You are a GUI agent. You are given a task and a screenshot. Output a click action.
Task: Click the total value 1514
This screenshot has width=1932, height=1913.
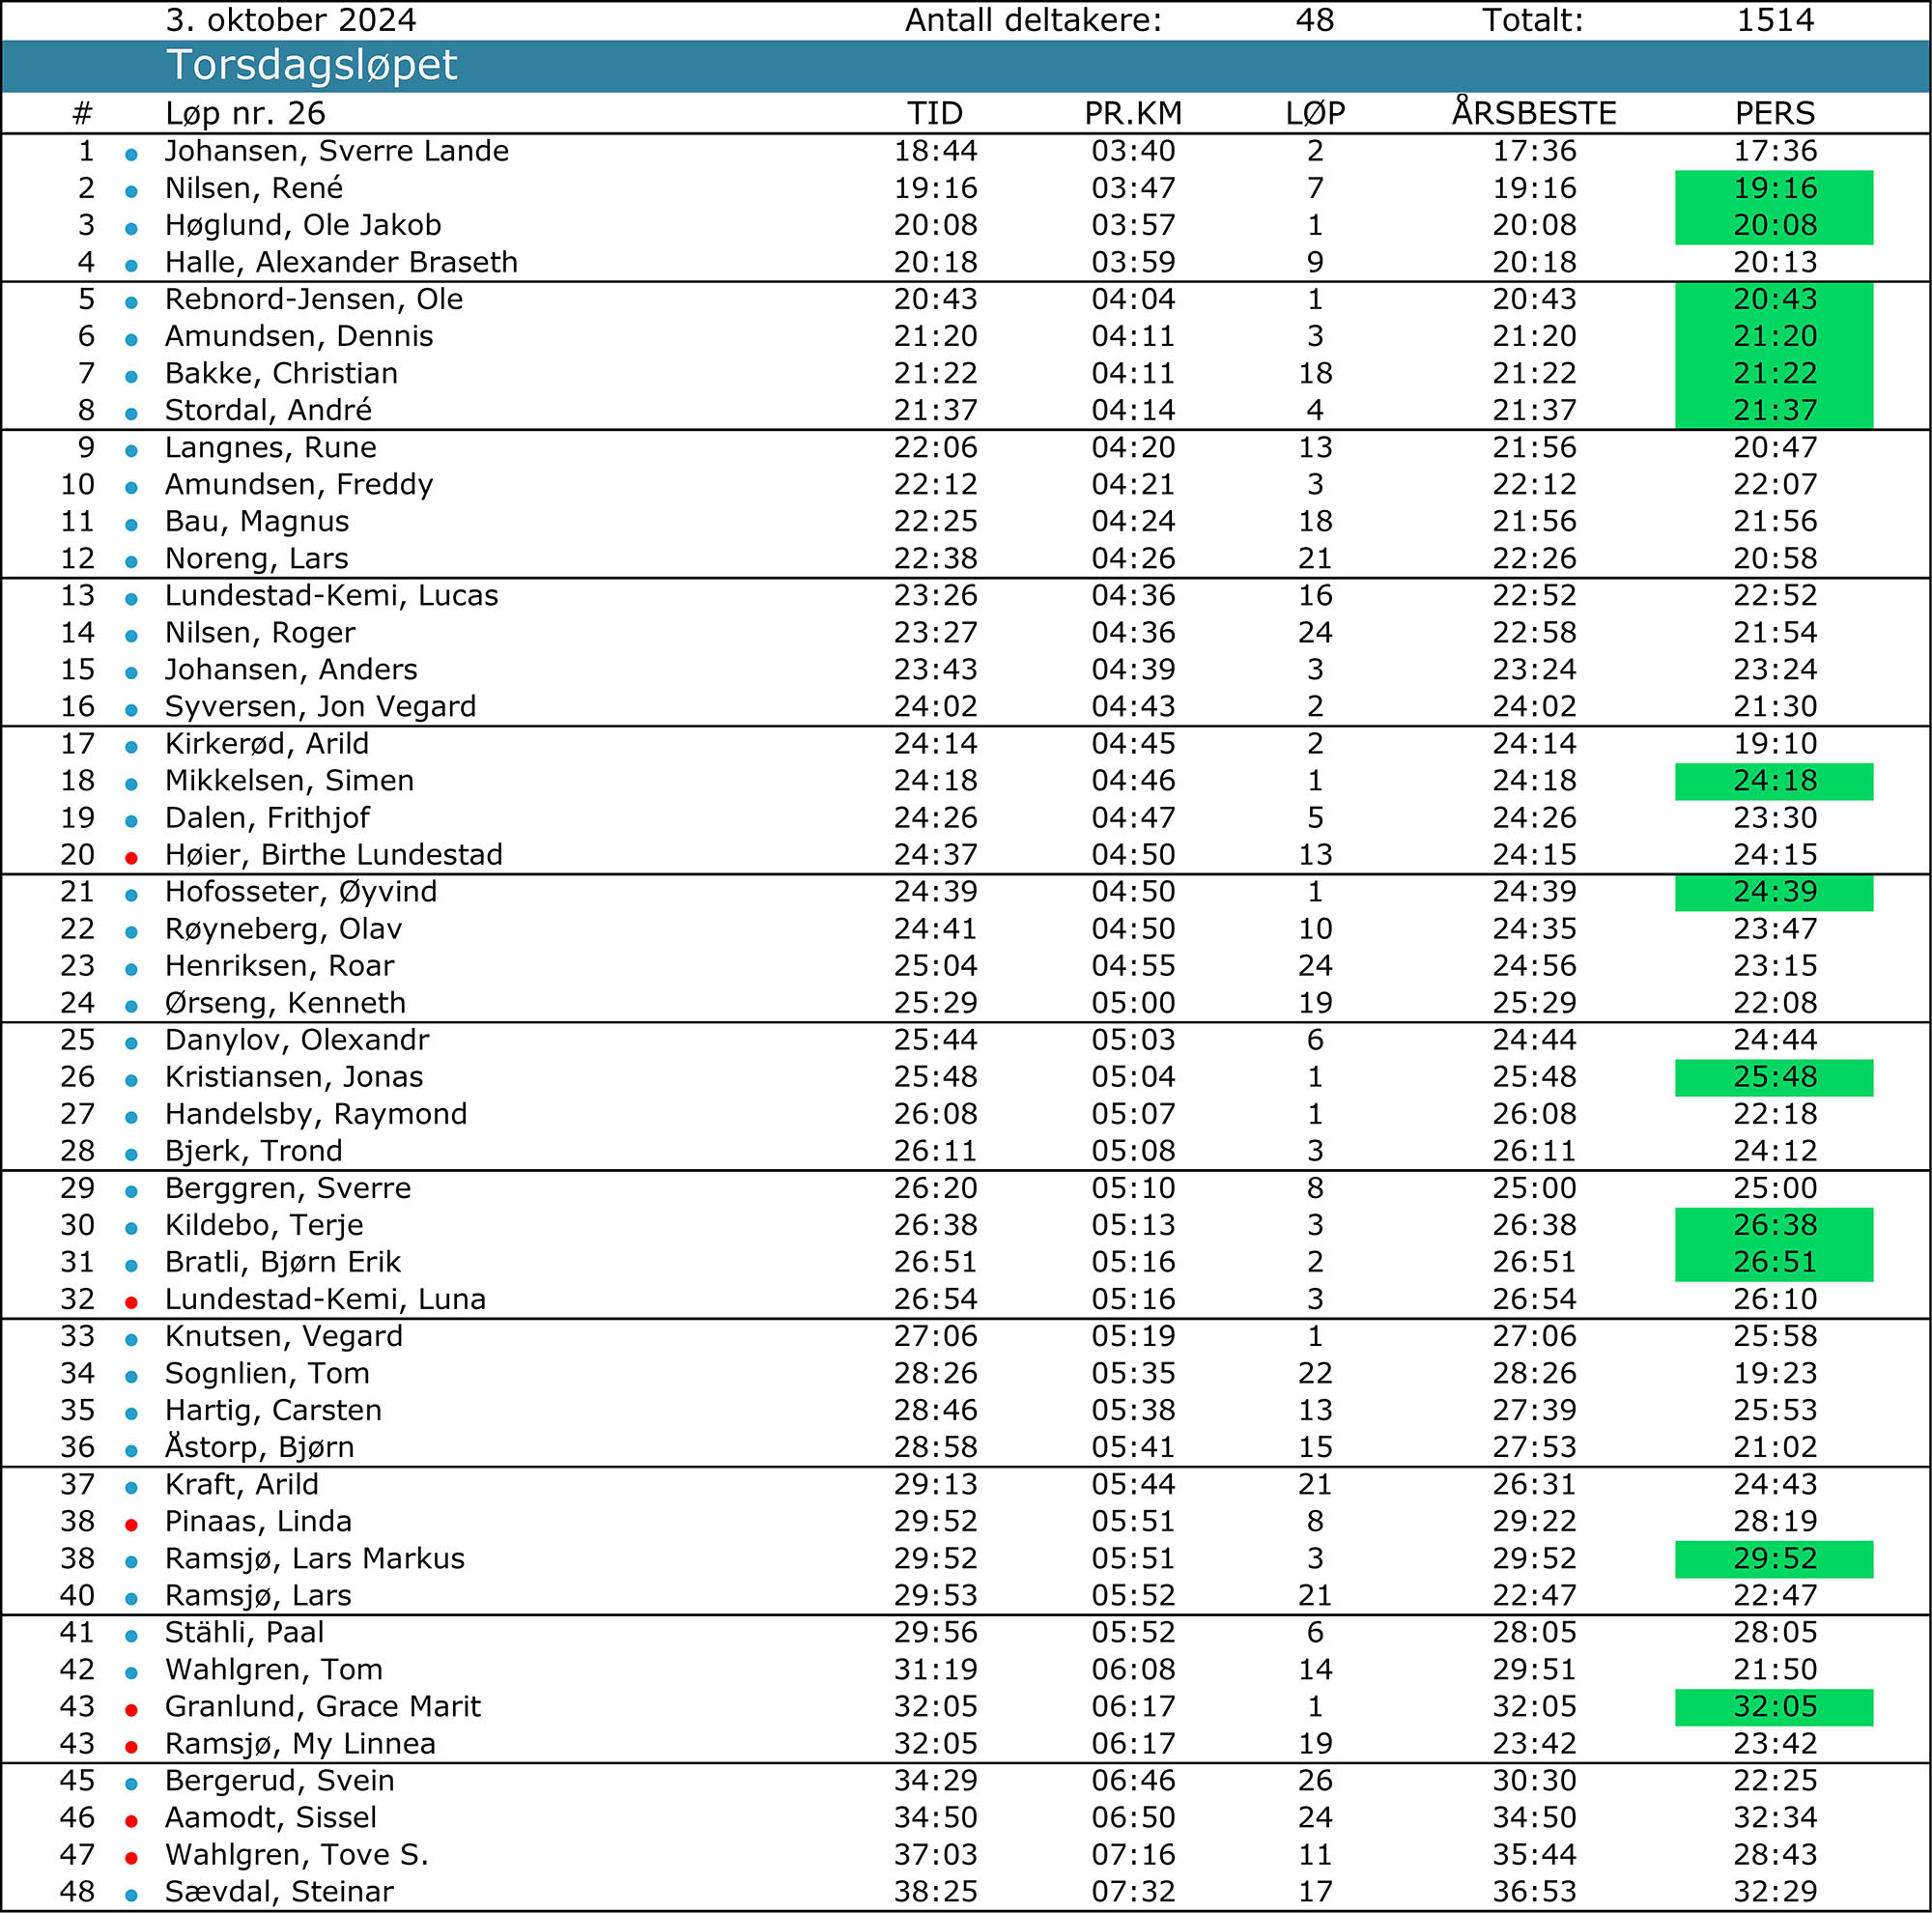[x=1775, y=20]
